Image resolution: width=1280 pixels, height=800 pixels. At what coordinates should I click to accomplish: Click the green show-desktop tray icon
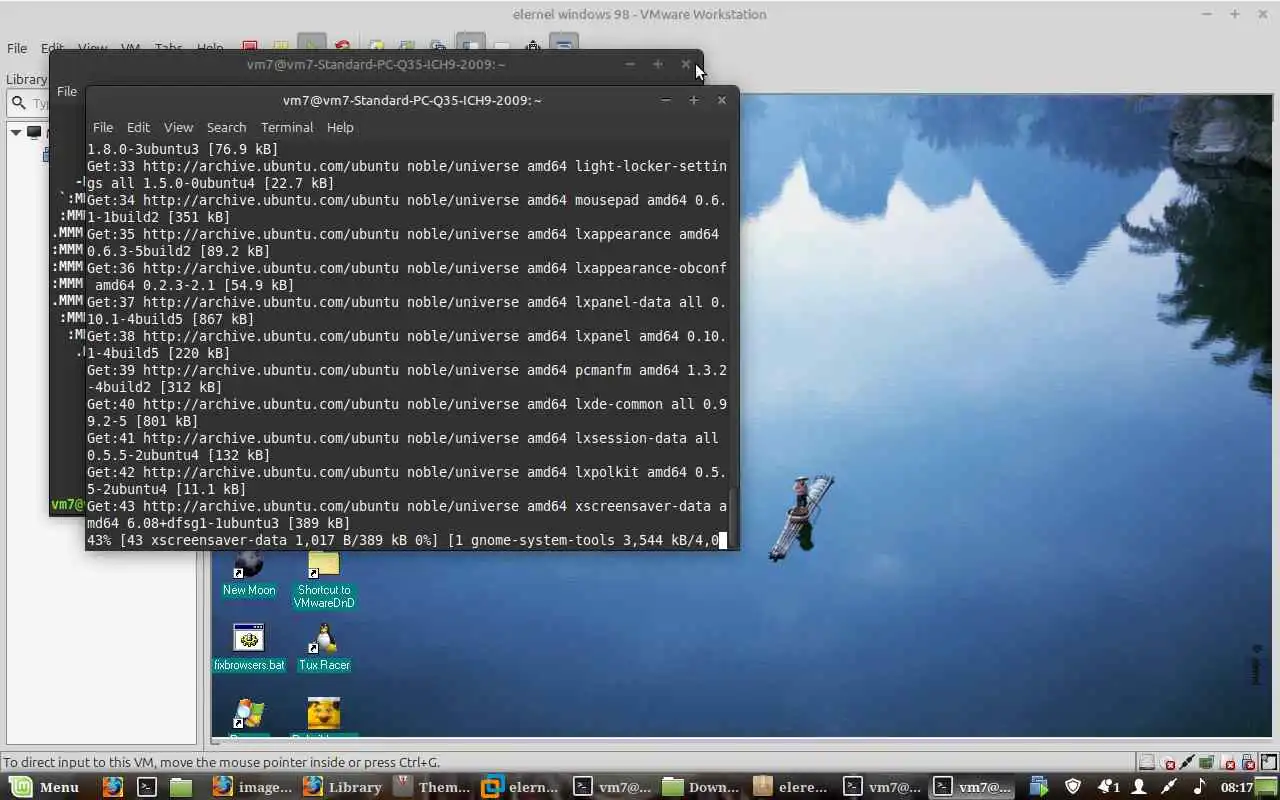pos(1267,787)
